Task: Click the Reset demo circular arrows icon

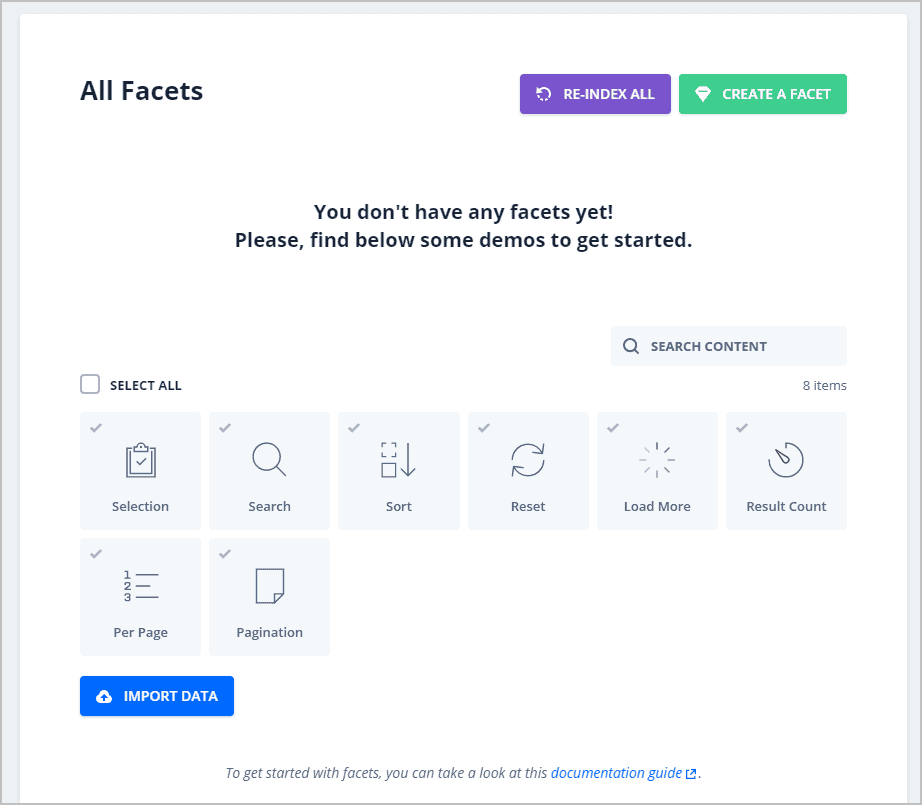Action: (x=528, y=460)
